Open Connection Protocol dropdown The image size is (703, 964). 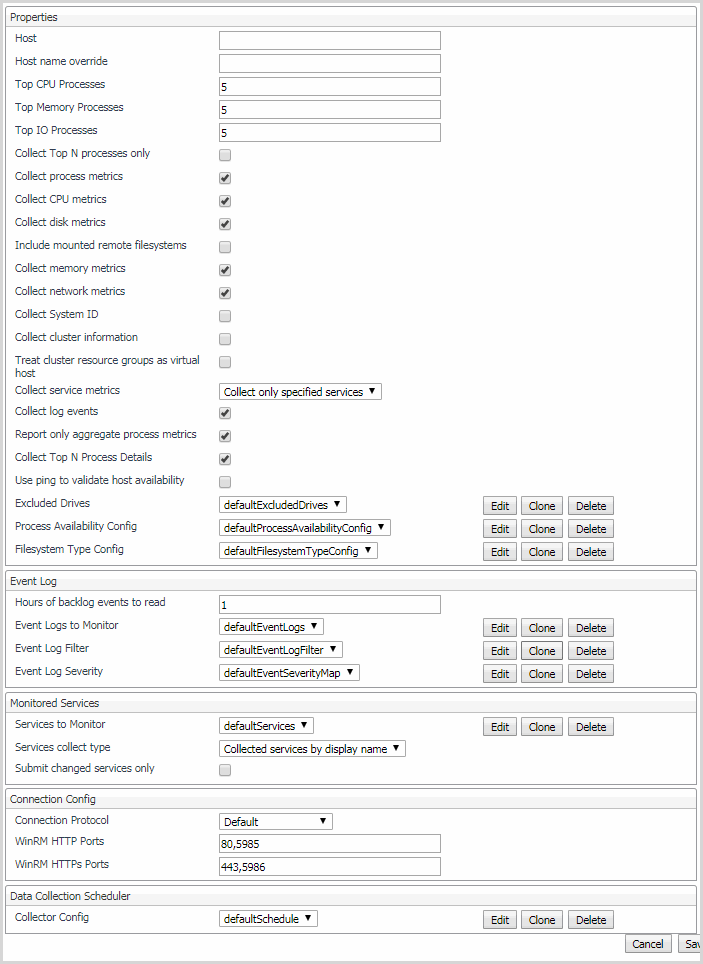[x=276, y=822]
